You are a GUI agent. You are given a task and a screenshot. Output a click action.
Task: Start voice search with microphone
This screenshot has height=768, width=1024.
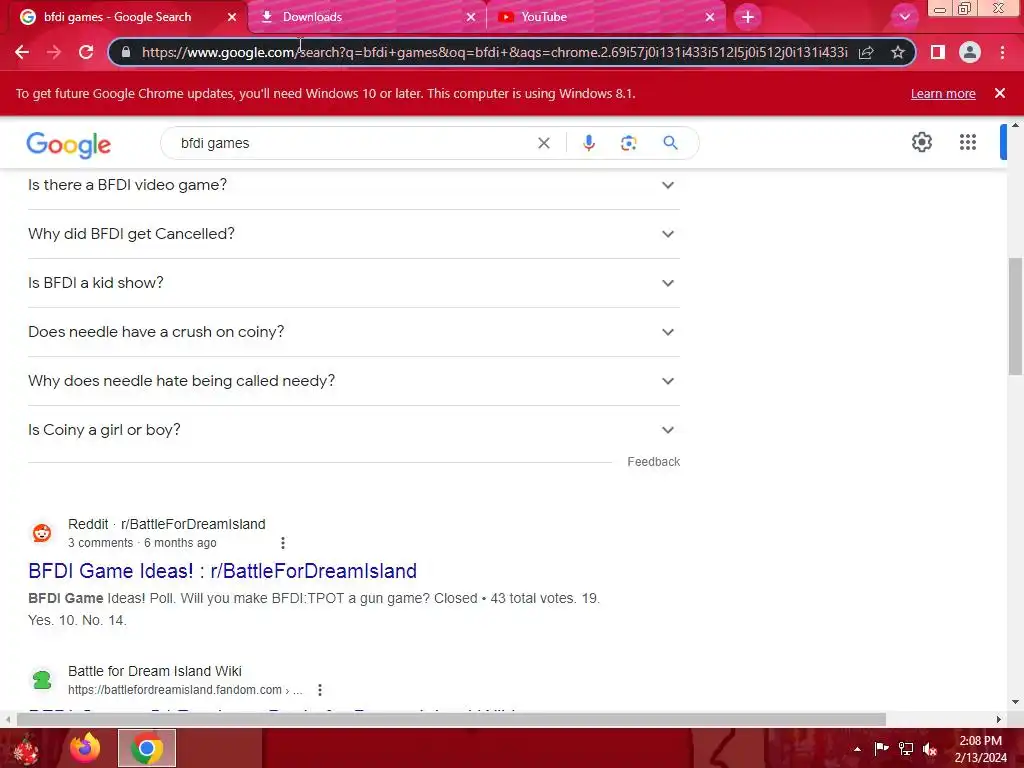[x=588, y=143]
